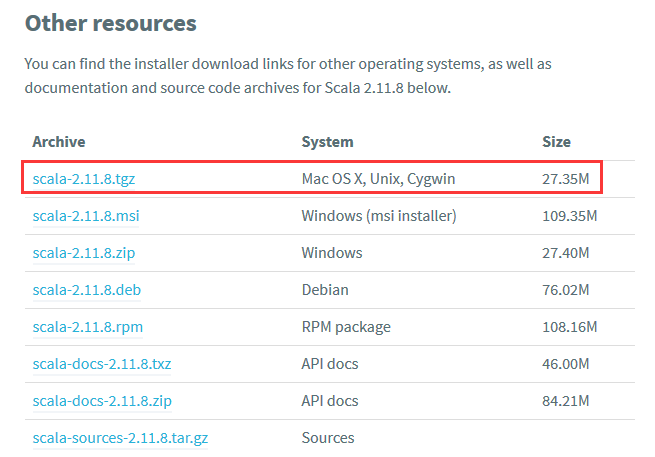The height and width of the screenshot is (457, 655).
Task: Click the 'Mac OS X, Unix, Cygwin' cell
Action: (378, 179)
